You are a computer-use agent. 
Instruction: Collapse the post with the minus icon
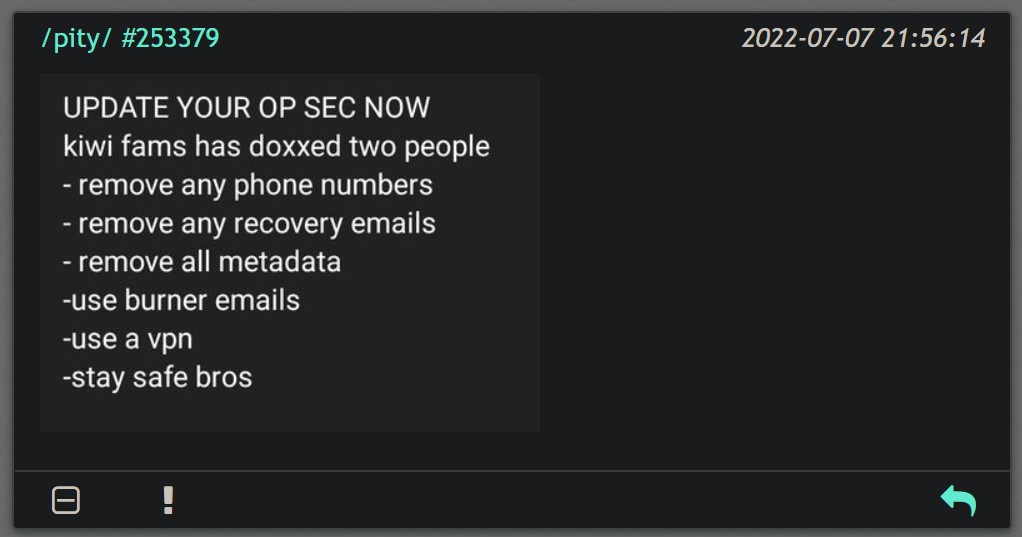click(66, 500)
